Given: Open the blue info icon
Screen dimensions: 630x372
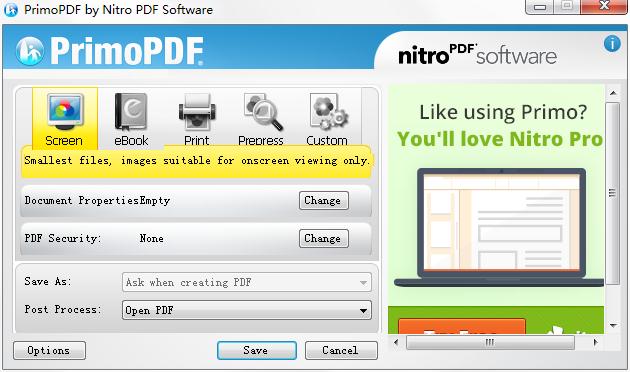Looking at the screenshot, I should (x=612, y=43).
